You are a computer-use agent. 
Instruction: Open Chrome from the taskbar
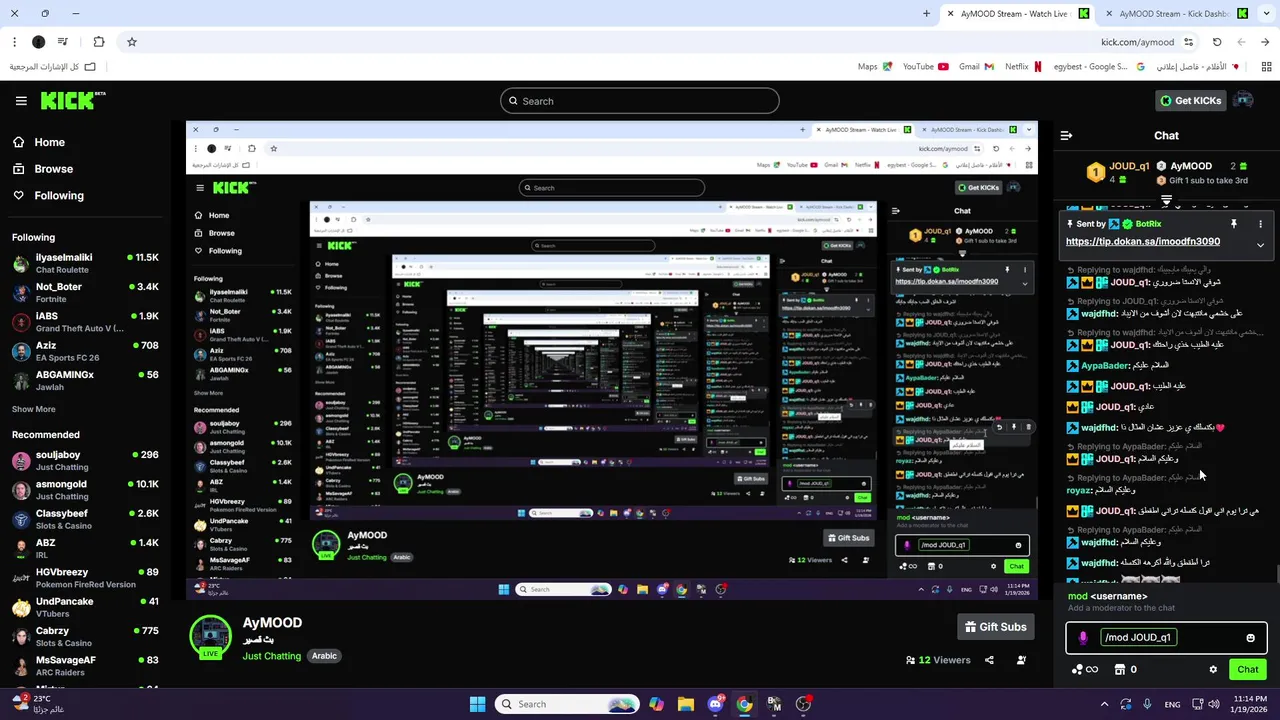(744, 704)
